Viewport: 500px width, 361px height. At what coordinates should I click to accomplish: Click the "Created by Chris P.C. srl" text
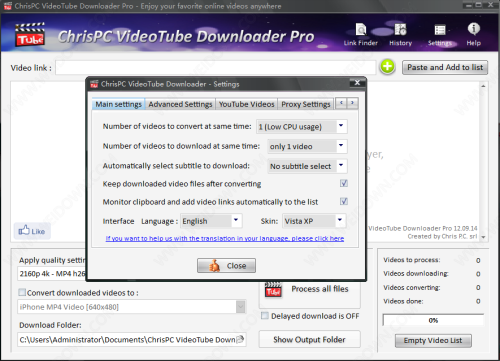click(442, 236)
